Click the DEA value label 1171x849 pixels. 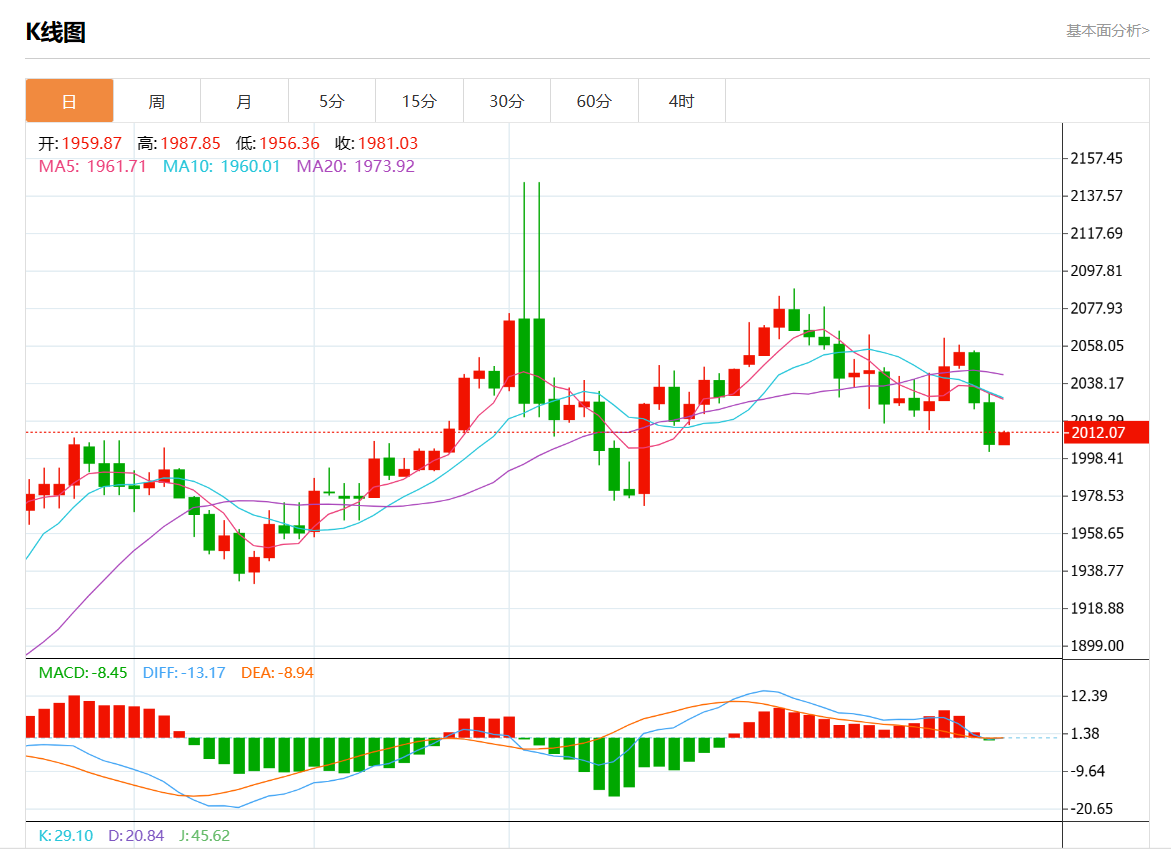click(x=277, y=673)
